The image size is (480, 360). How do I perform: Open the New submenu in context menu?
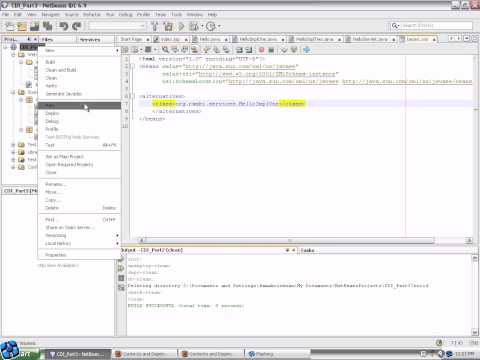click(x=79, y=50)
